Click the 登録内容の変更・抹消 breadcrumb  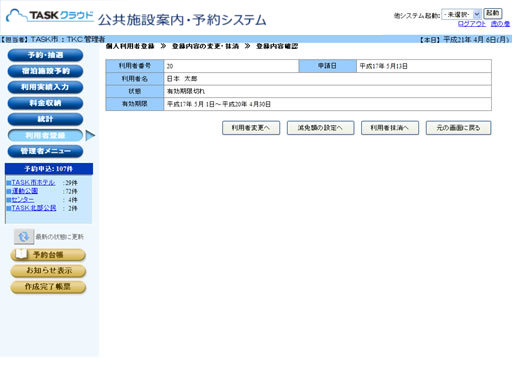(205, 46)
